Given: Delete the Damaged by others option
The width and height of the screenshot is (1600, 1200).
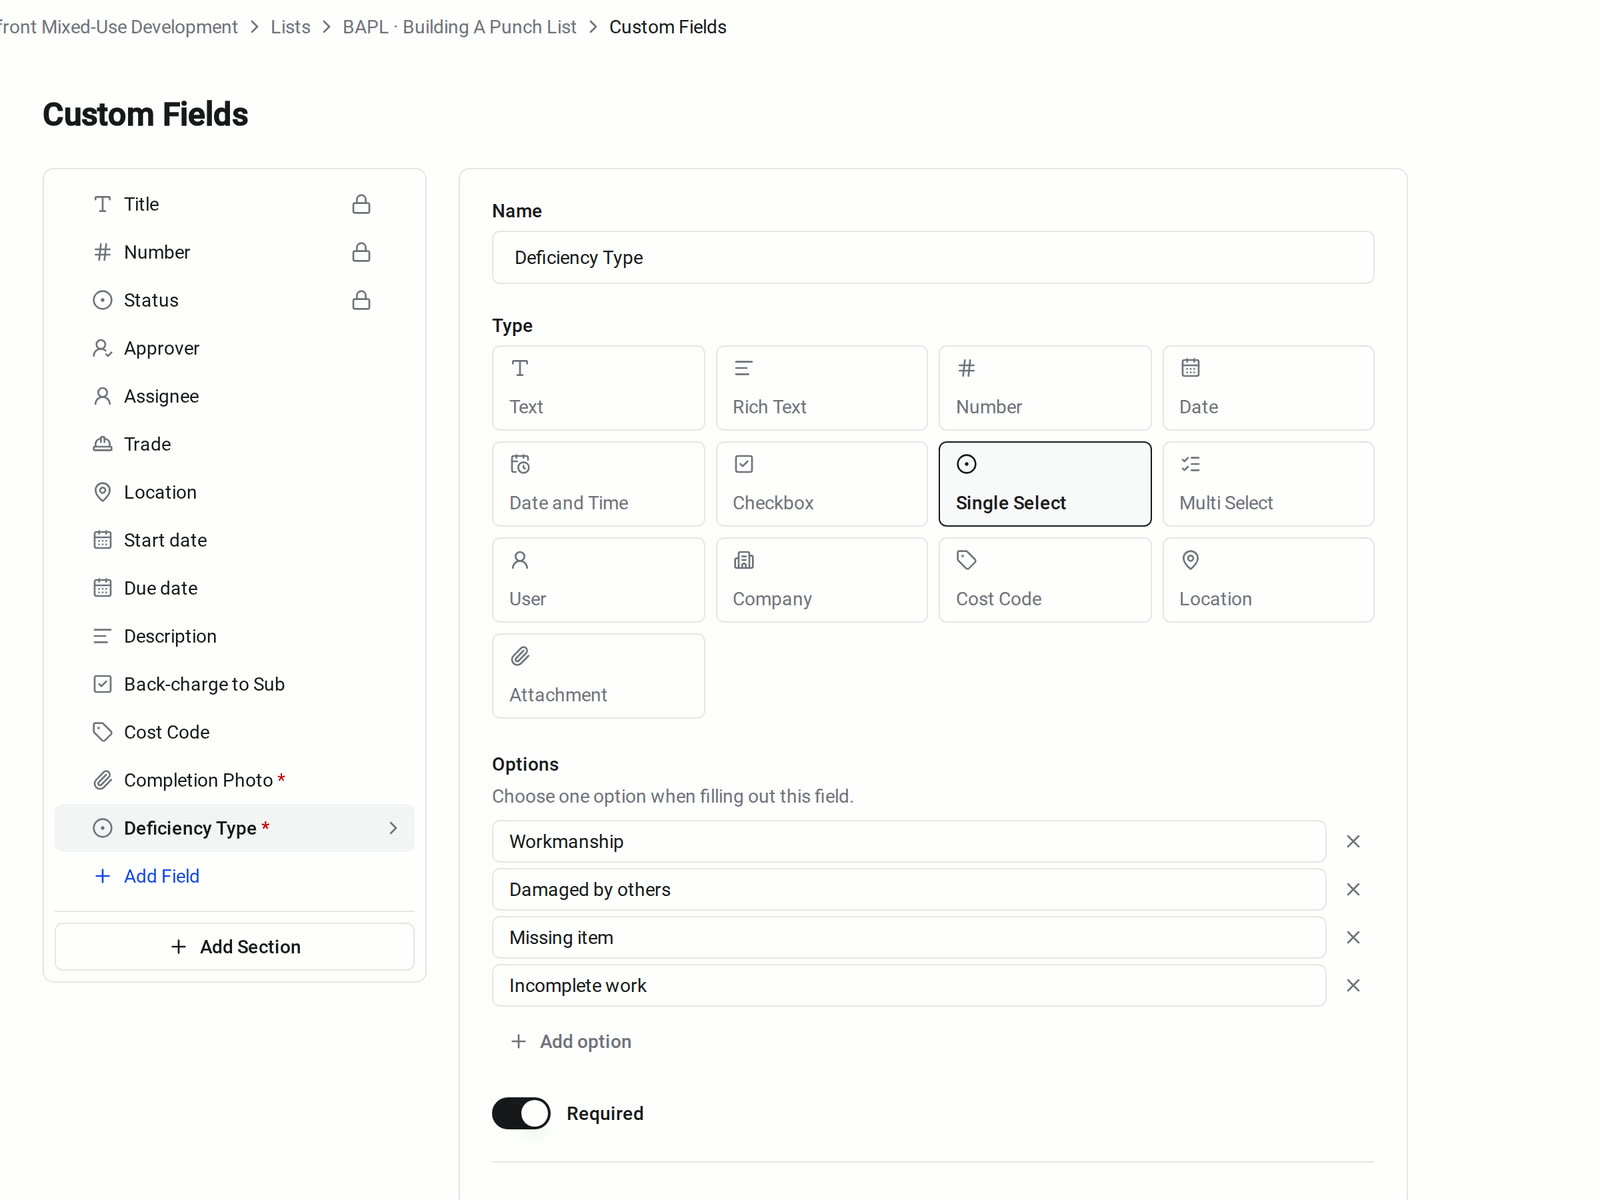Looking at the screenshot, I should (1353, 890).
